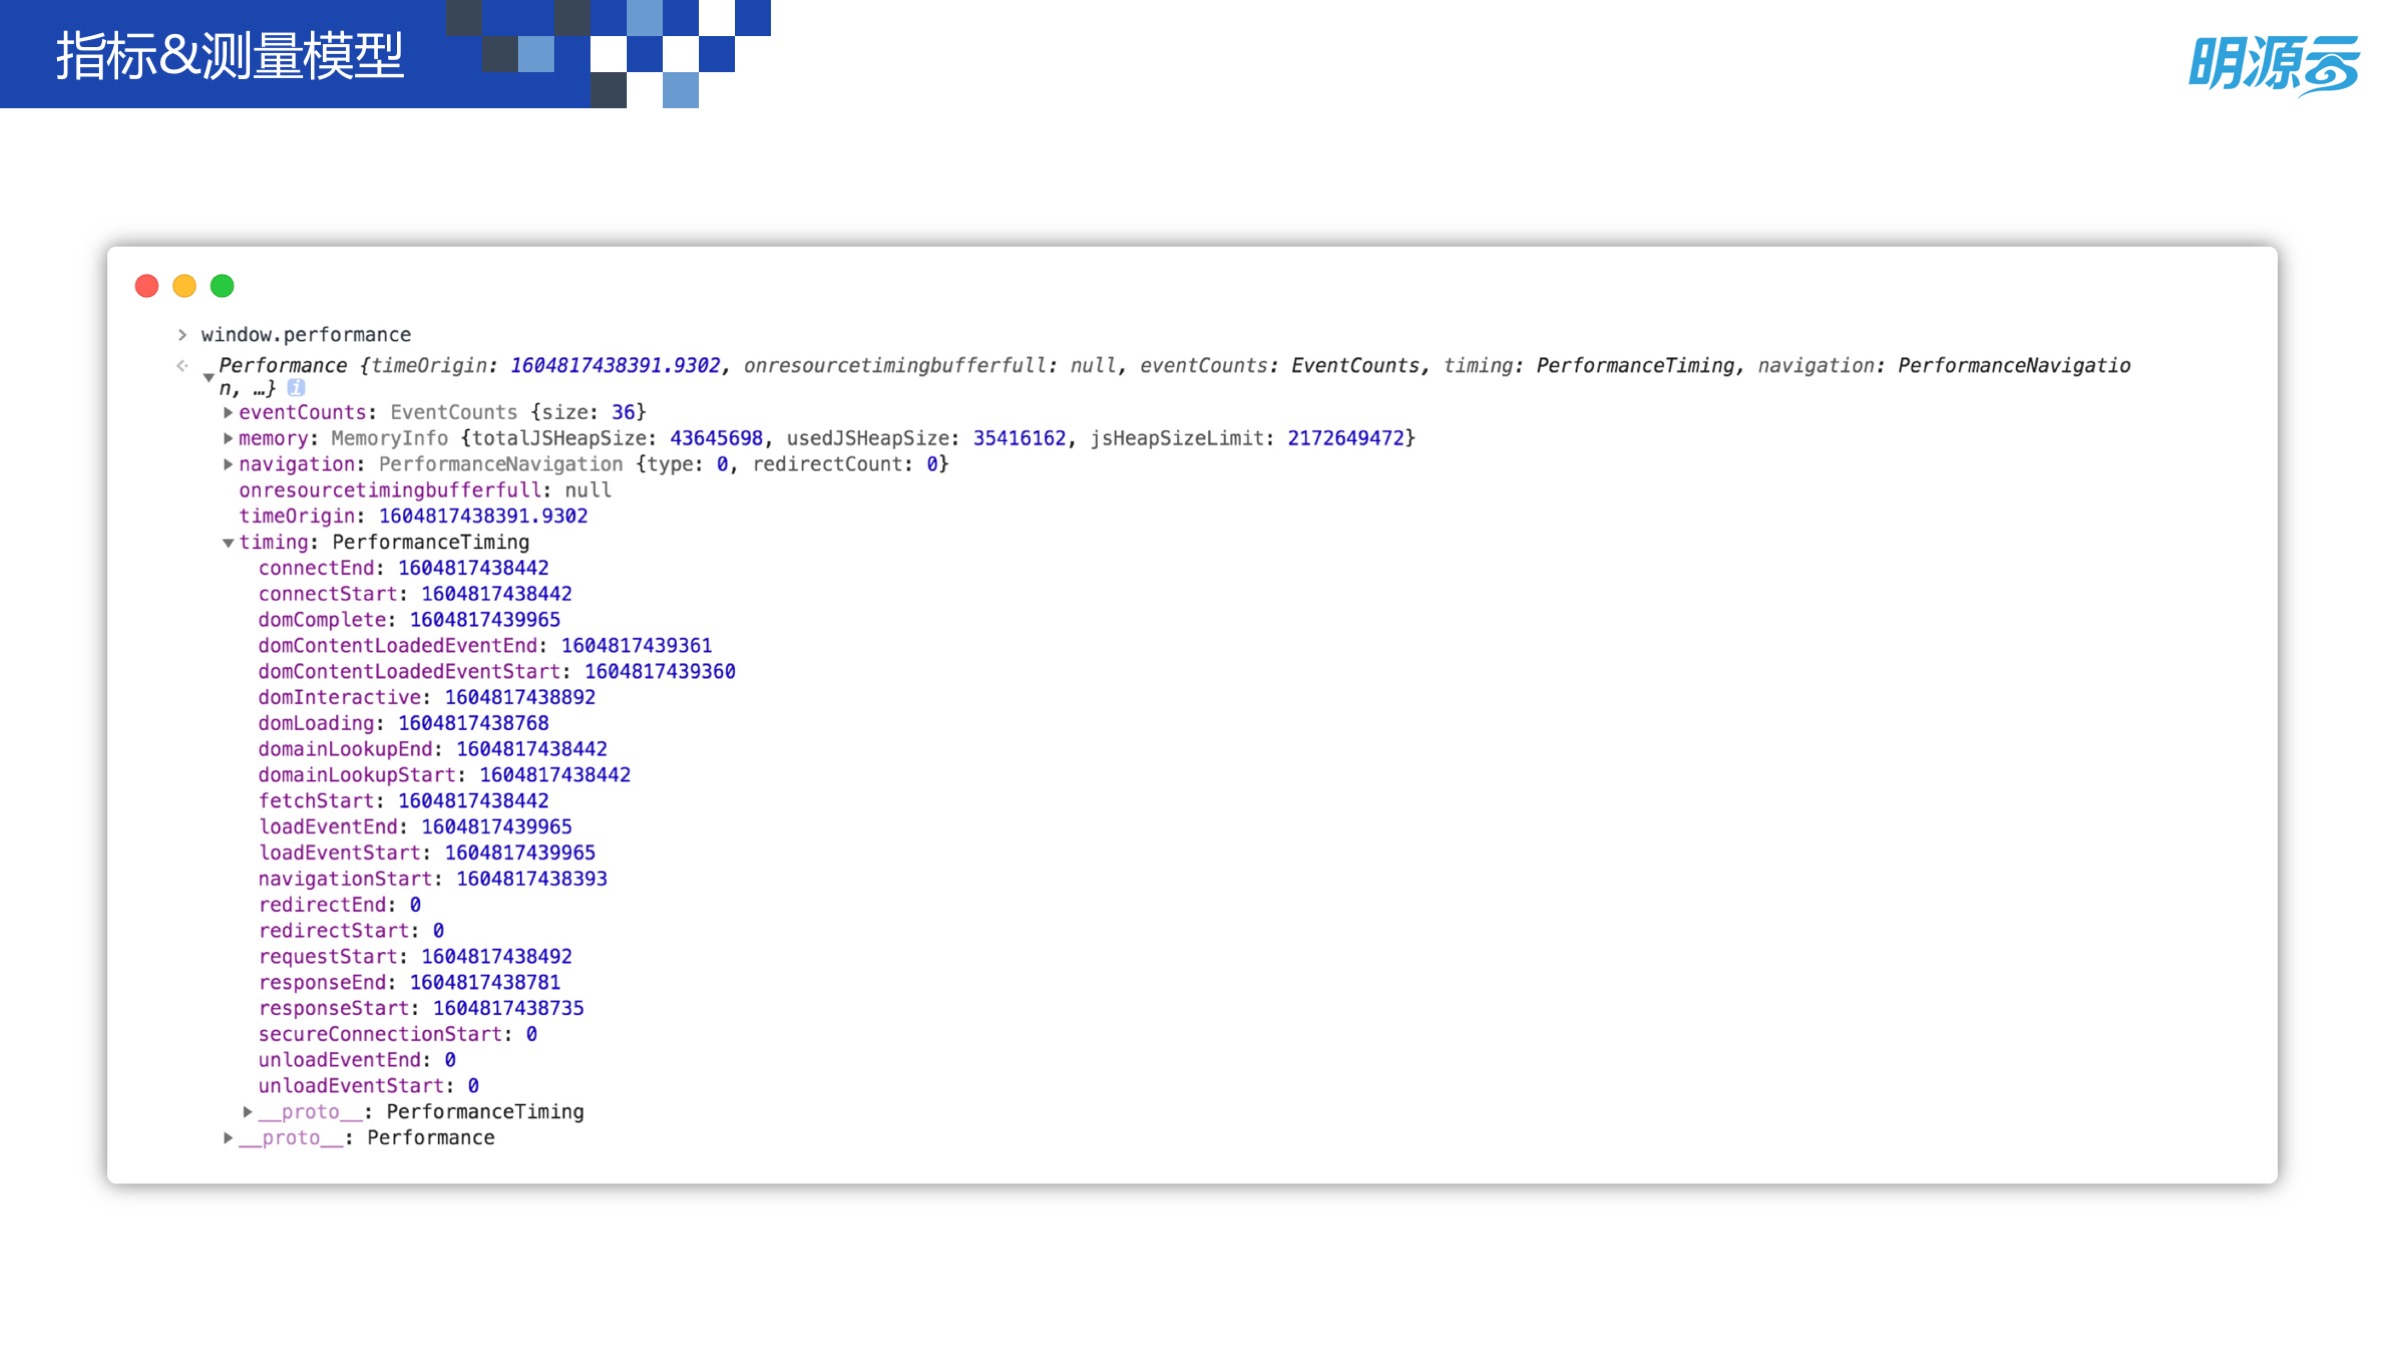The height and width of the screenshot is (1351, 2400).
Task: Click the jsHeapSizeLimit value 2172649472
Action: pyautogui.click(x=1346, y=438)
